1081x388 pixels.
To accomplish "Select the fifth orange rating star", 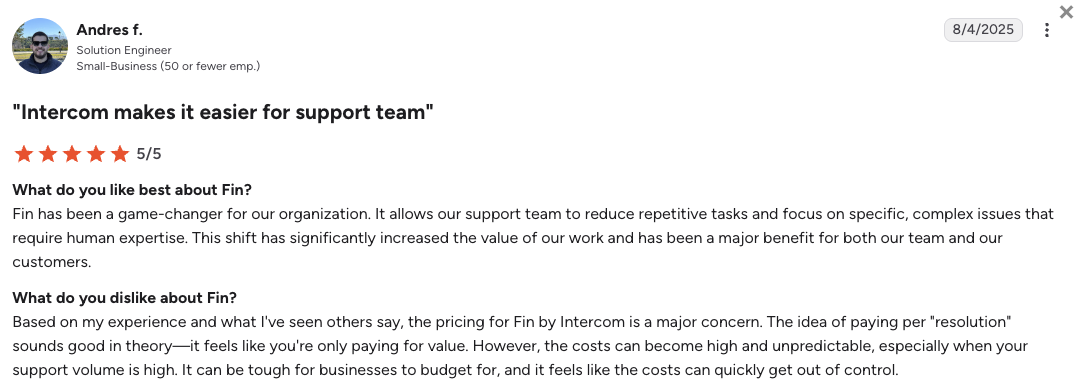I will click(x=120, y=153).
